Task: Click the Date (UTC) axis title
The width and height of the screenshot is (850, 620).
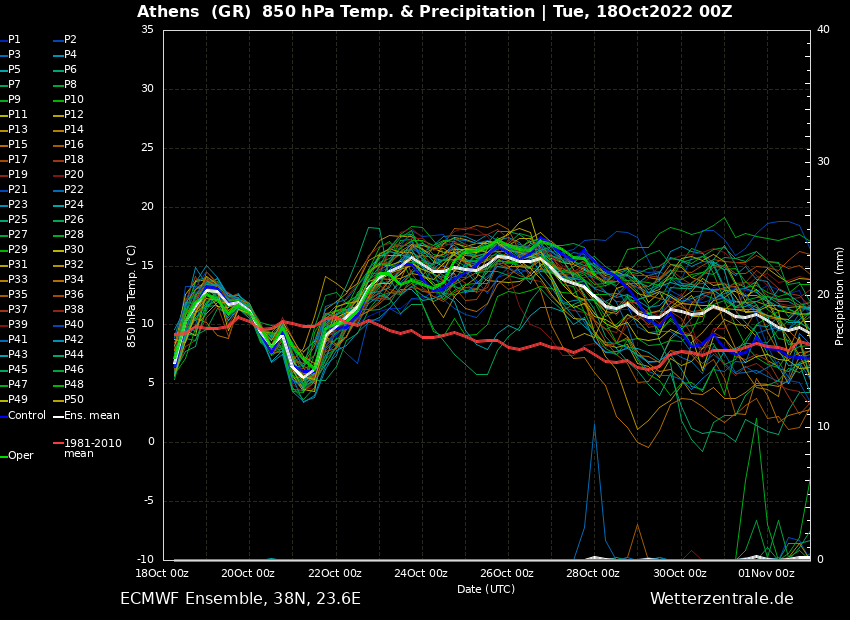Action: coord(486,589)
